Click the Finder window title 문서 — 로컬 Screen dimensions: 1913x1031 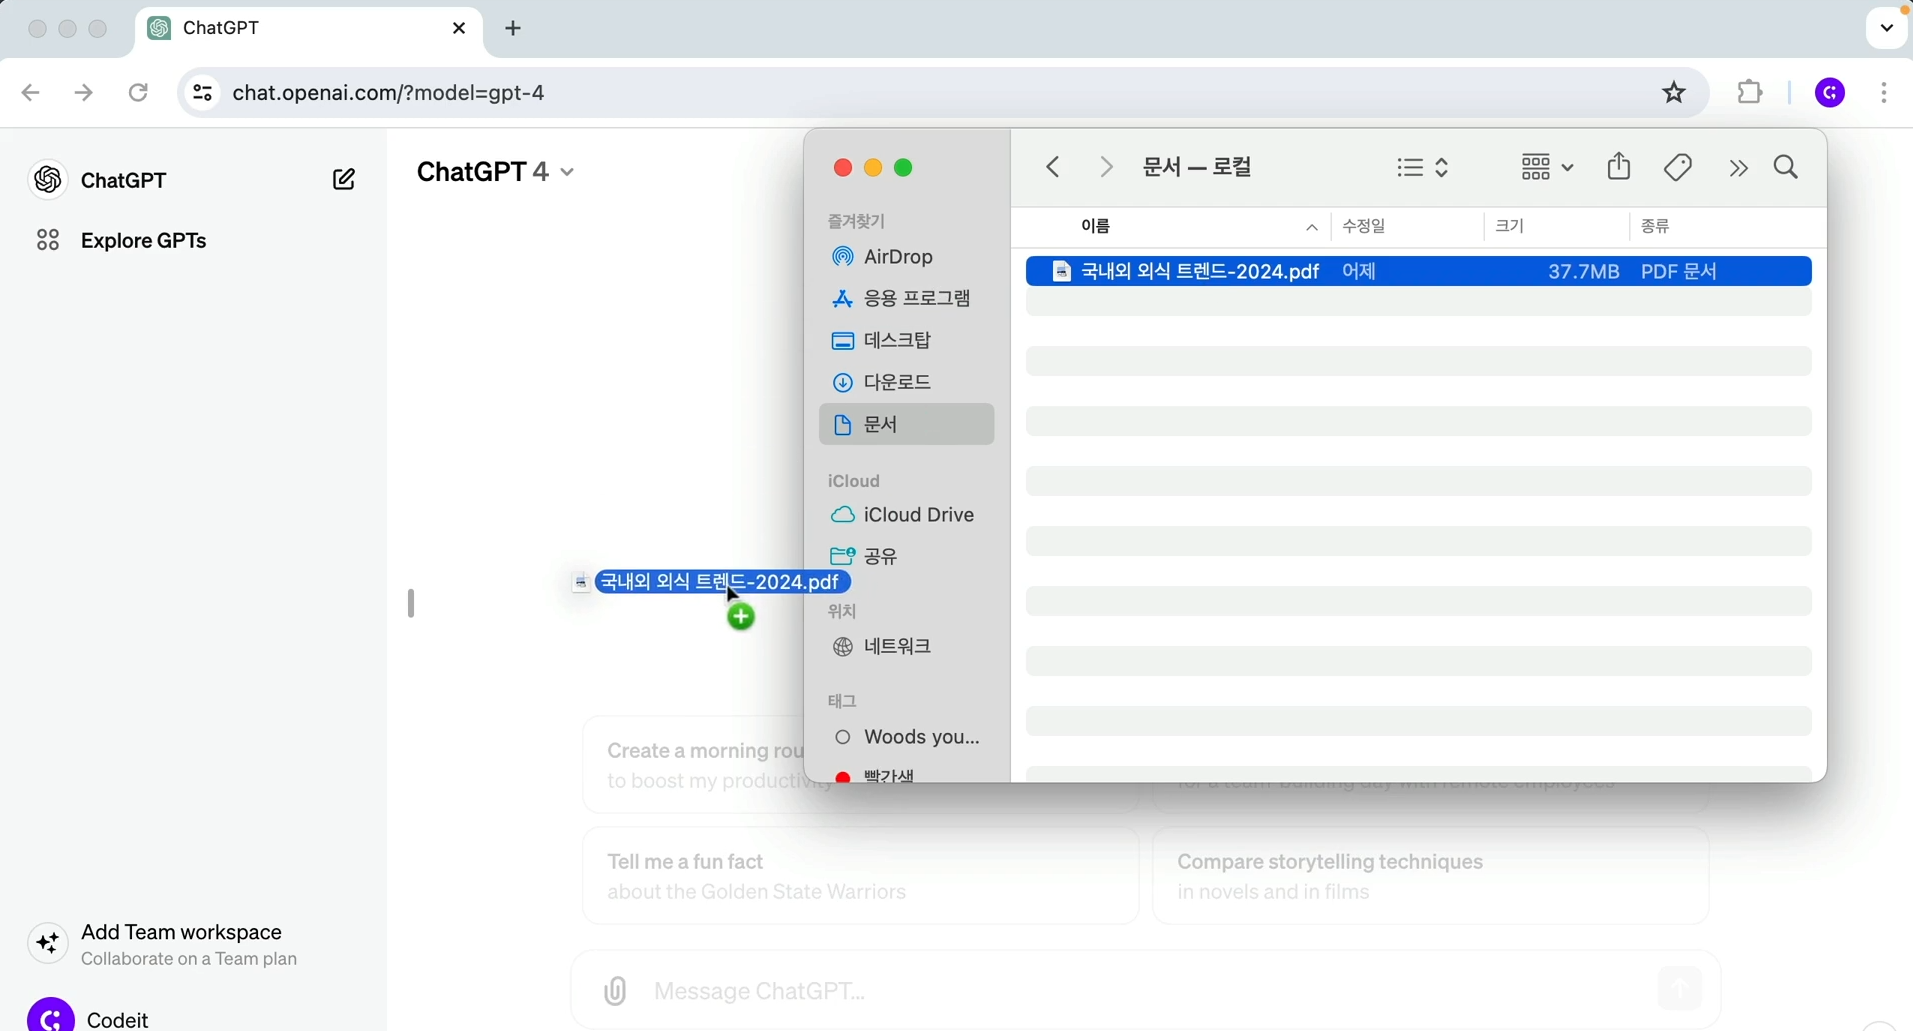pos(1197,167)
